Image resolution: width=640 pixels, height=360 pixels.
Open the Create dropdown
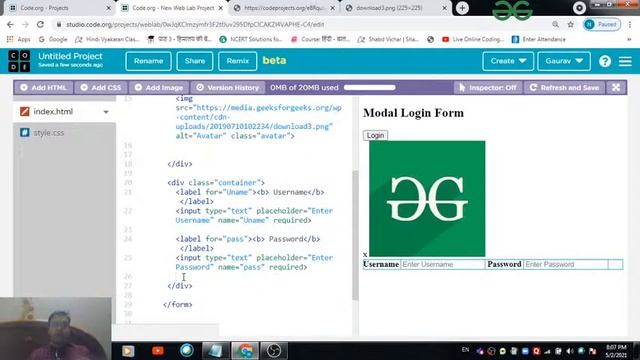pos(508,61)
